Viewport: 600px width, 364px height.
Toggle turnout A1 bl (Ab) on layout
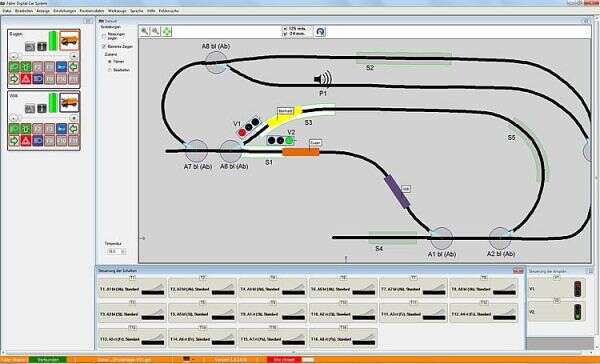click(442, 238)
